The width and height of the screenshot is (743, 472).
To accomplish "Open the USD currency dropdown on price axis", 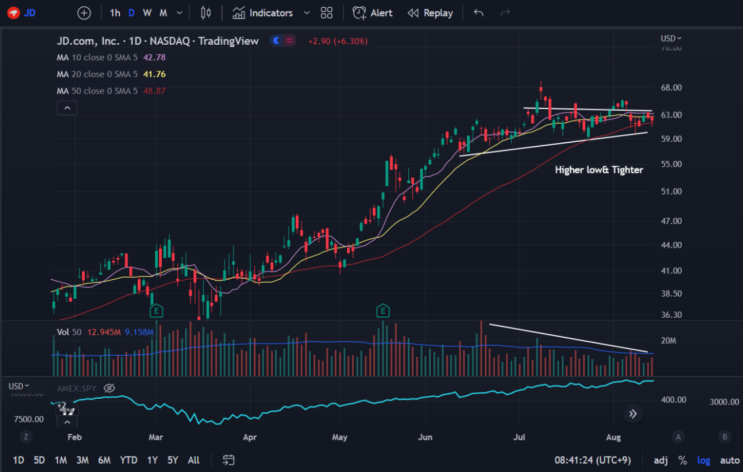I will 671,38.
